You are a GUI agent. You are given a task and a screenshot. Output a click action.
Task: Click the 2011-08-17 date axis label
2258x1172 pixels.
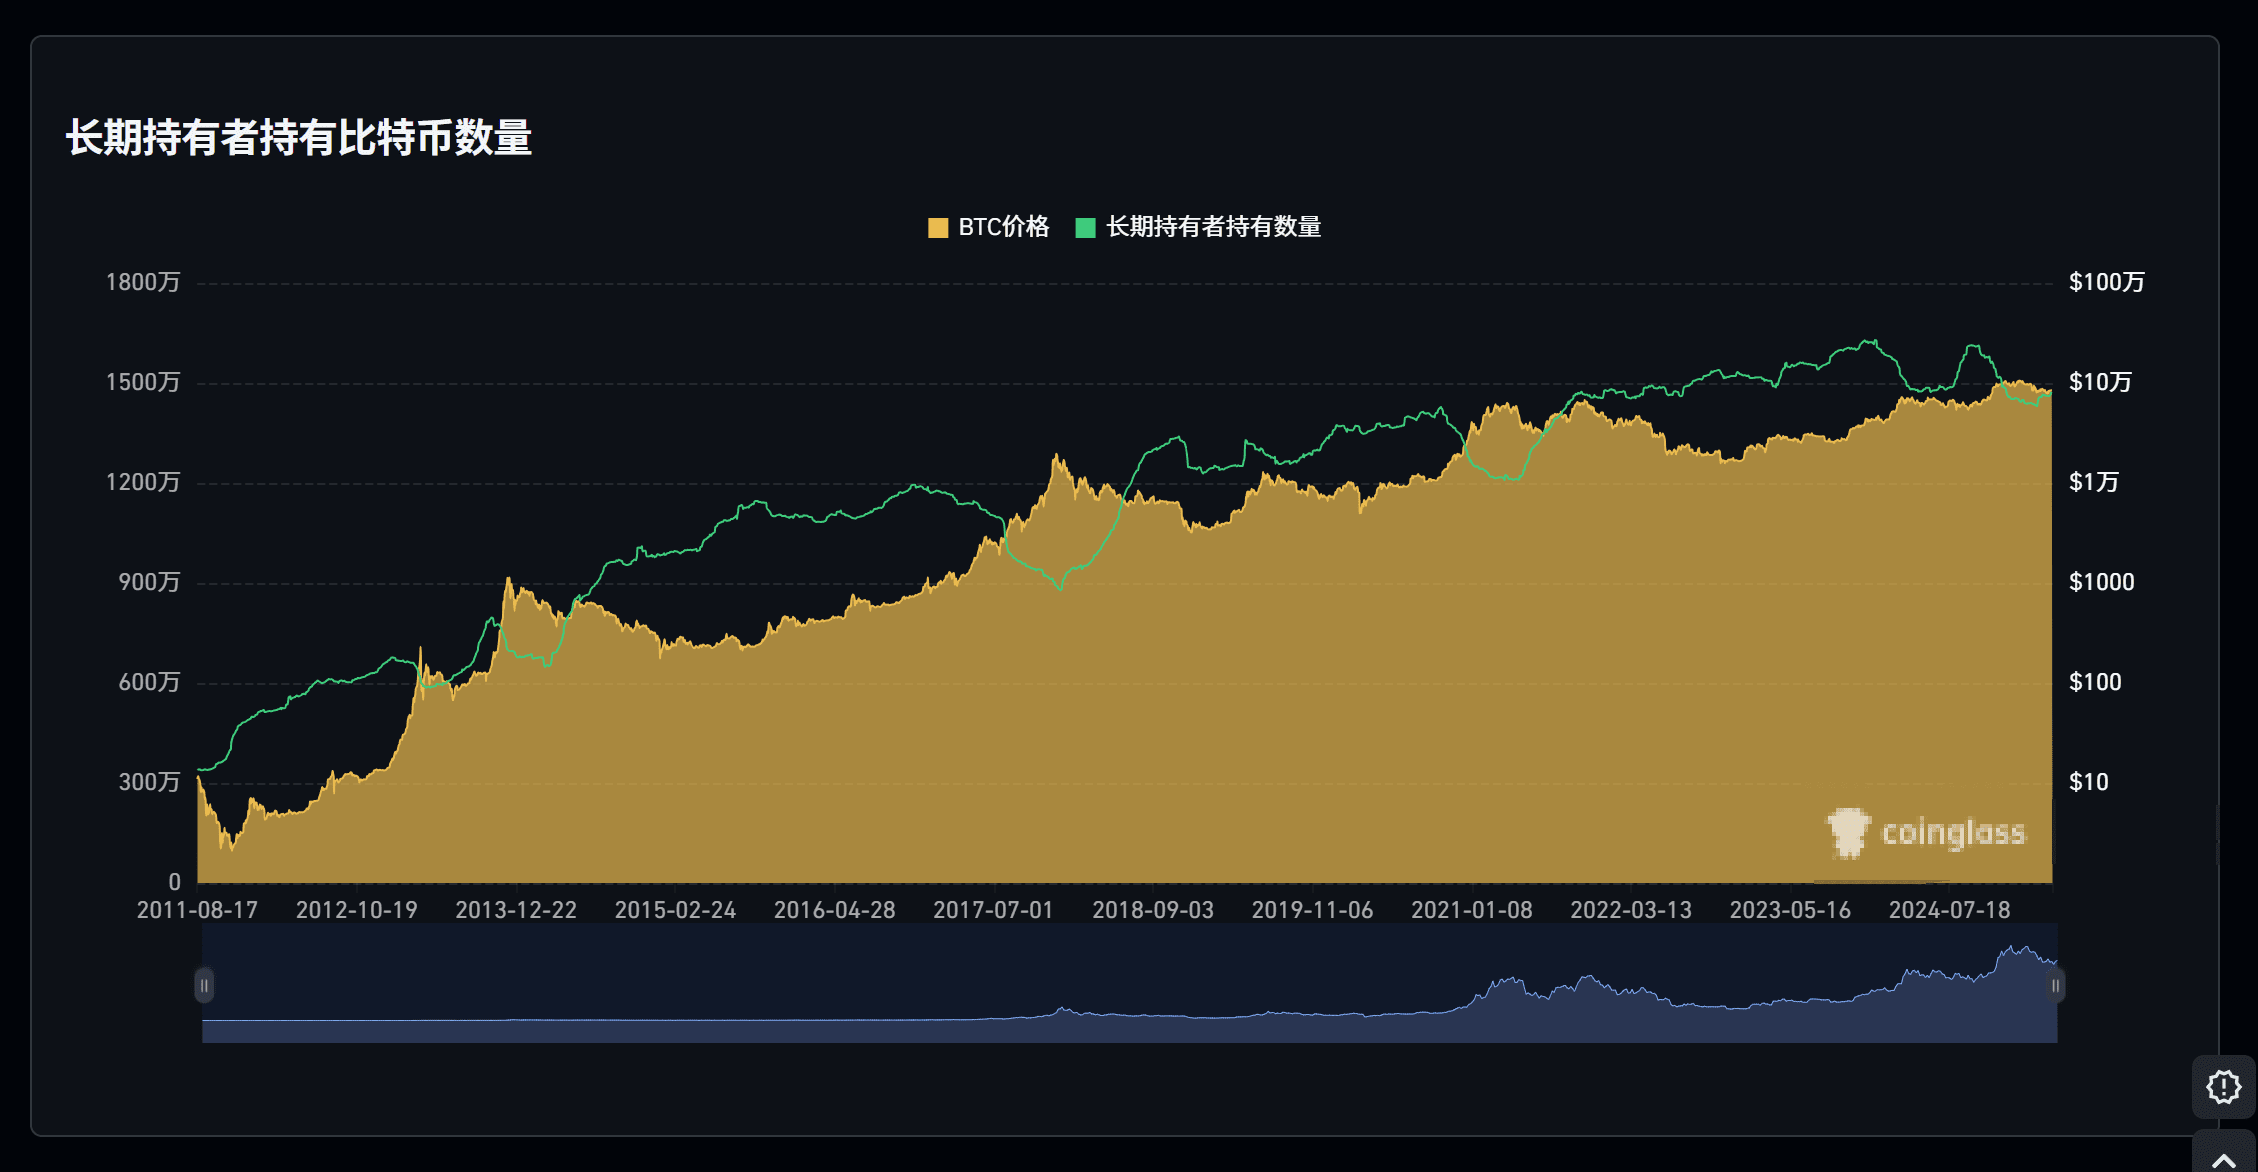coord(197,910)
